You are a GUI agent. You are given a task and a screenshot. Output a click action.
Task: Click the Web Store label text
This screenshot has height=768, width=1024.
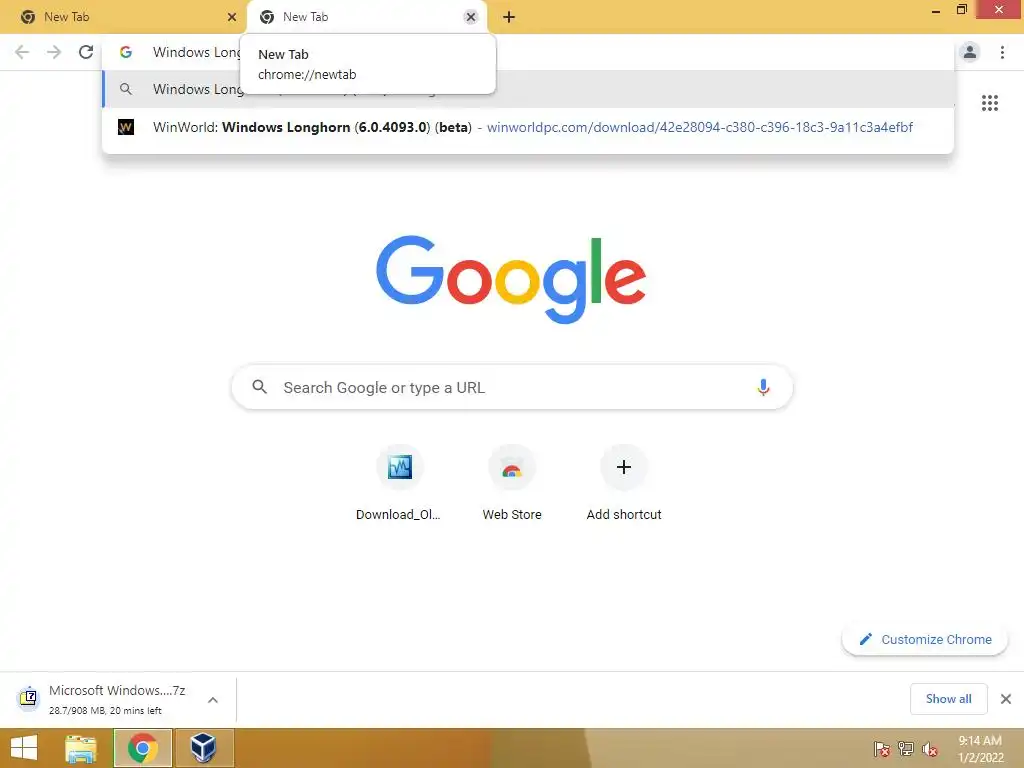512,515
